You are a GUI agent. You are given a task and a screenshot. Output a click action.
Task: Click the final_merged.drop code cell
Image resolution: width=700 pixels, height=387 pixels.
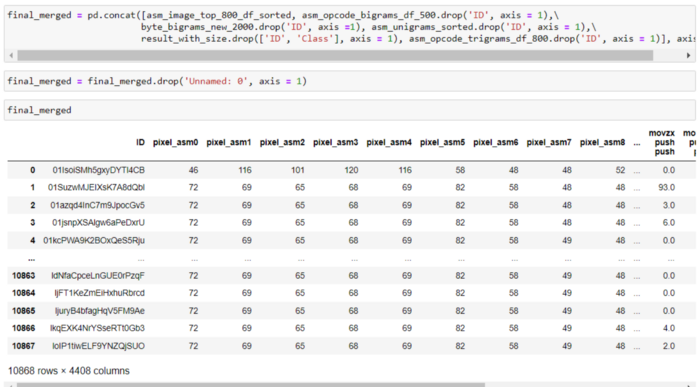350,81
